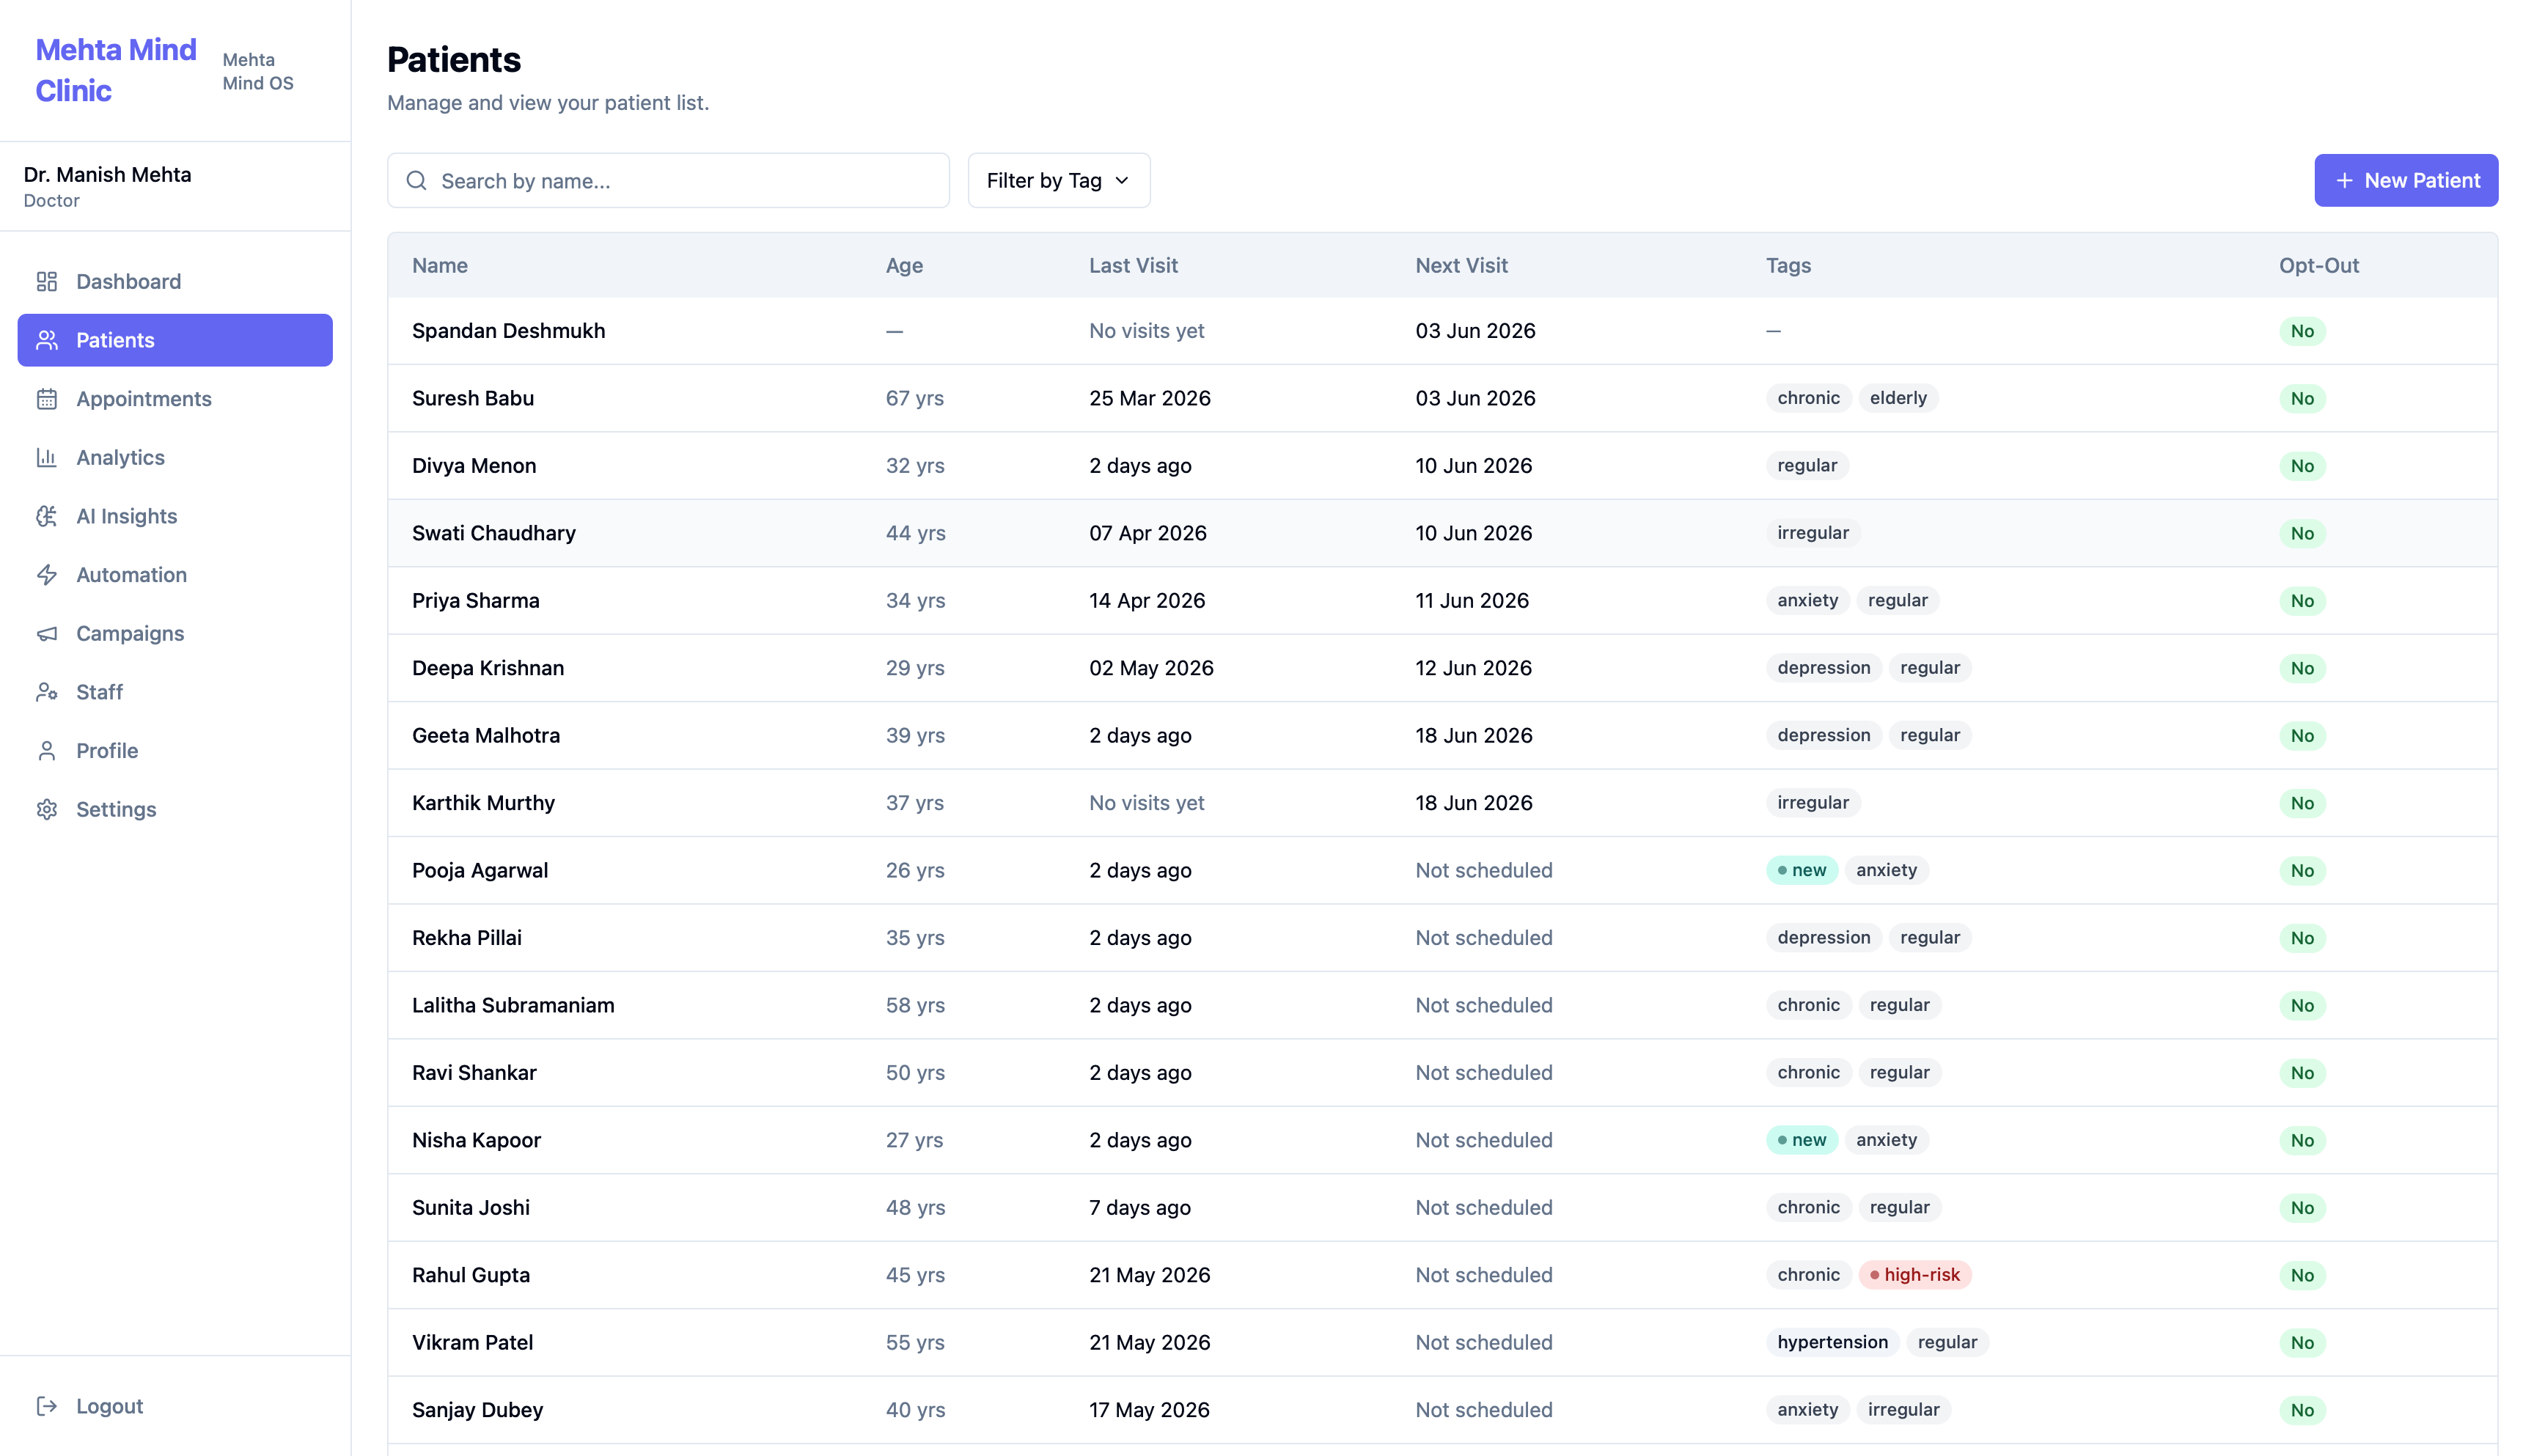Click Karthik Murthy's name

tap(483, 803)
